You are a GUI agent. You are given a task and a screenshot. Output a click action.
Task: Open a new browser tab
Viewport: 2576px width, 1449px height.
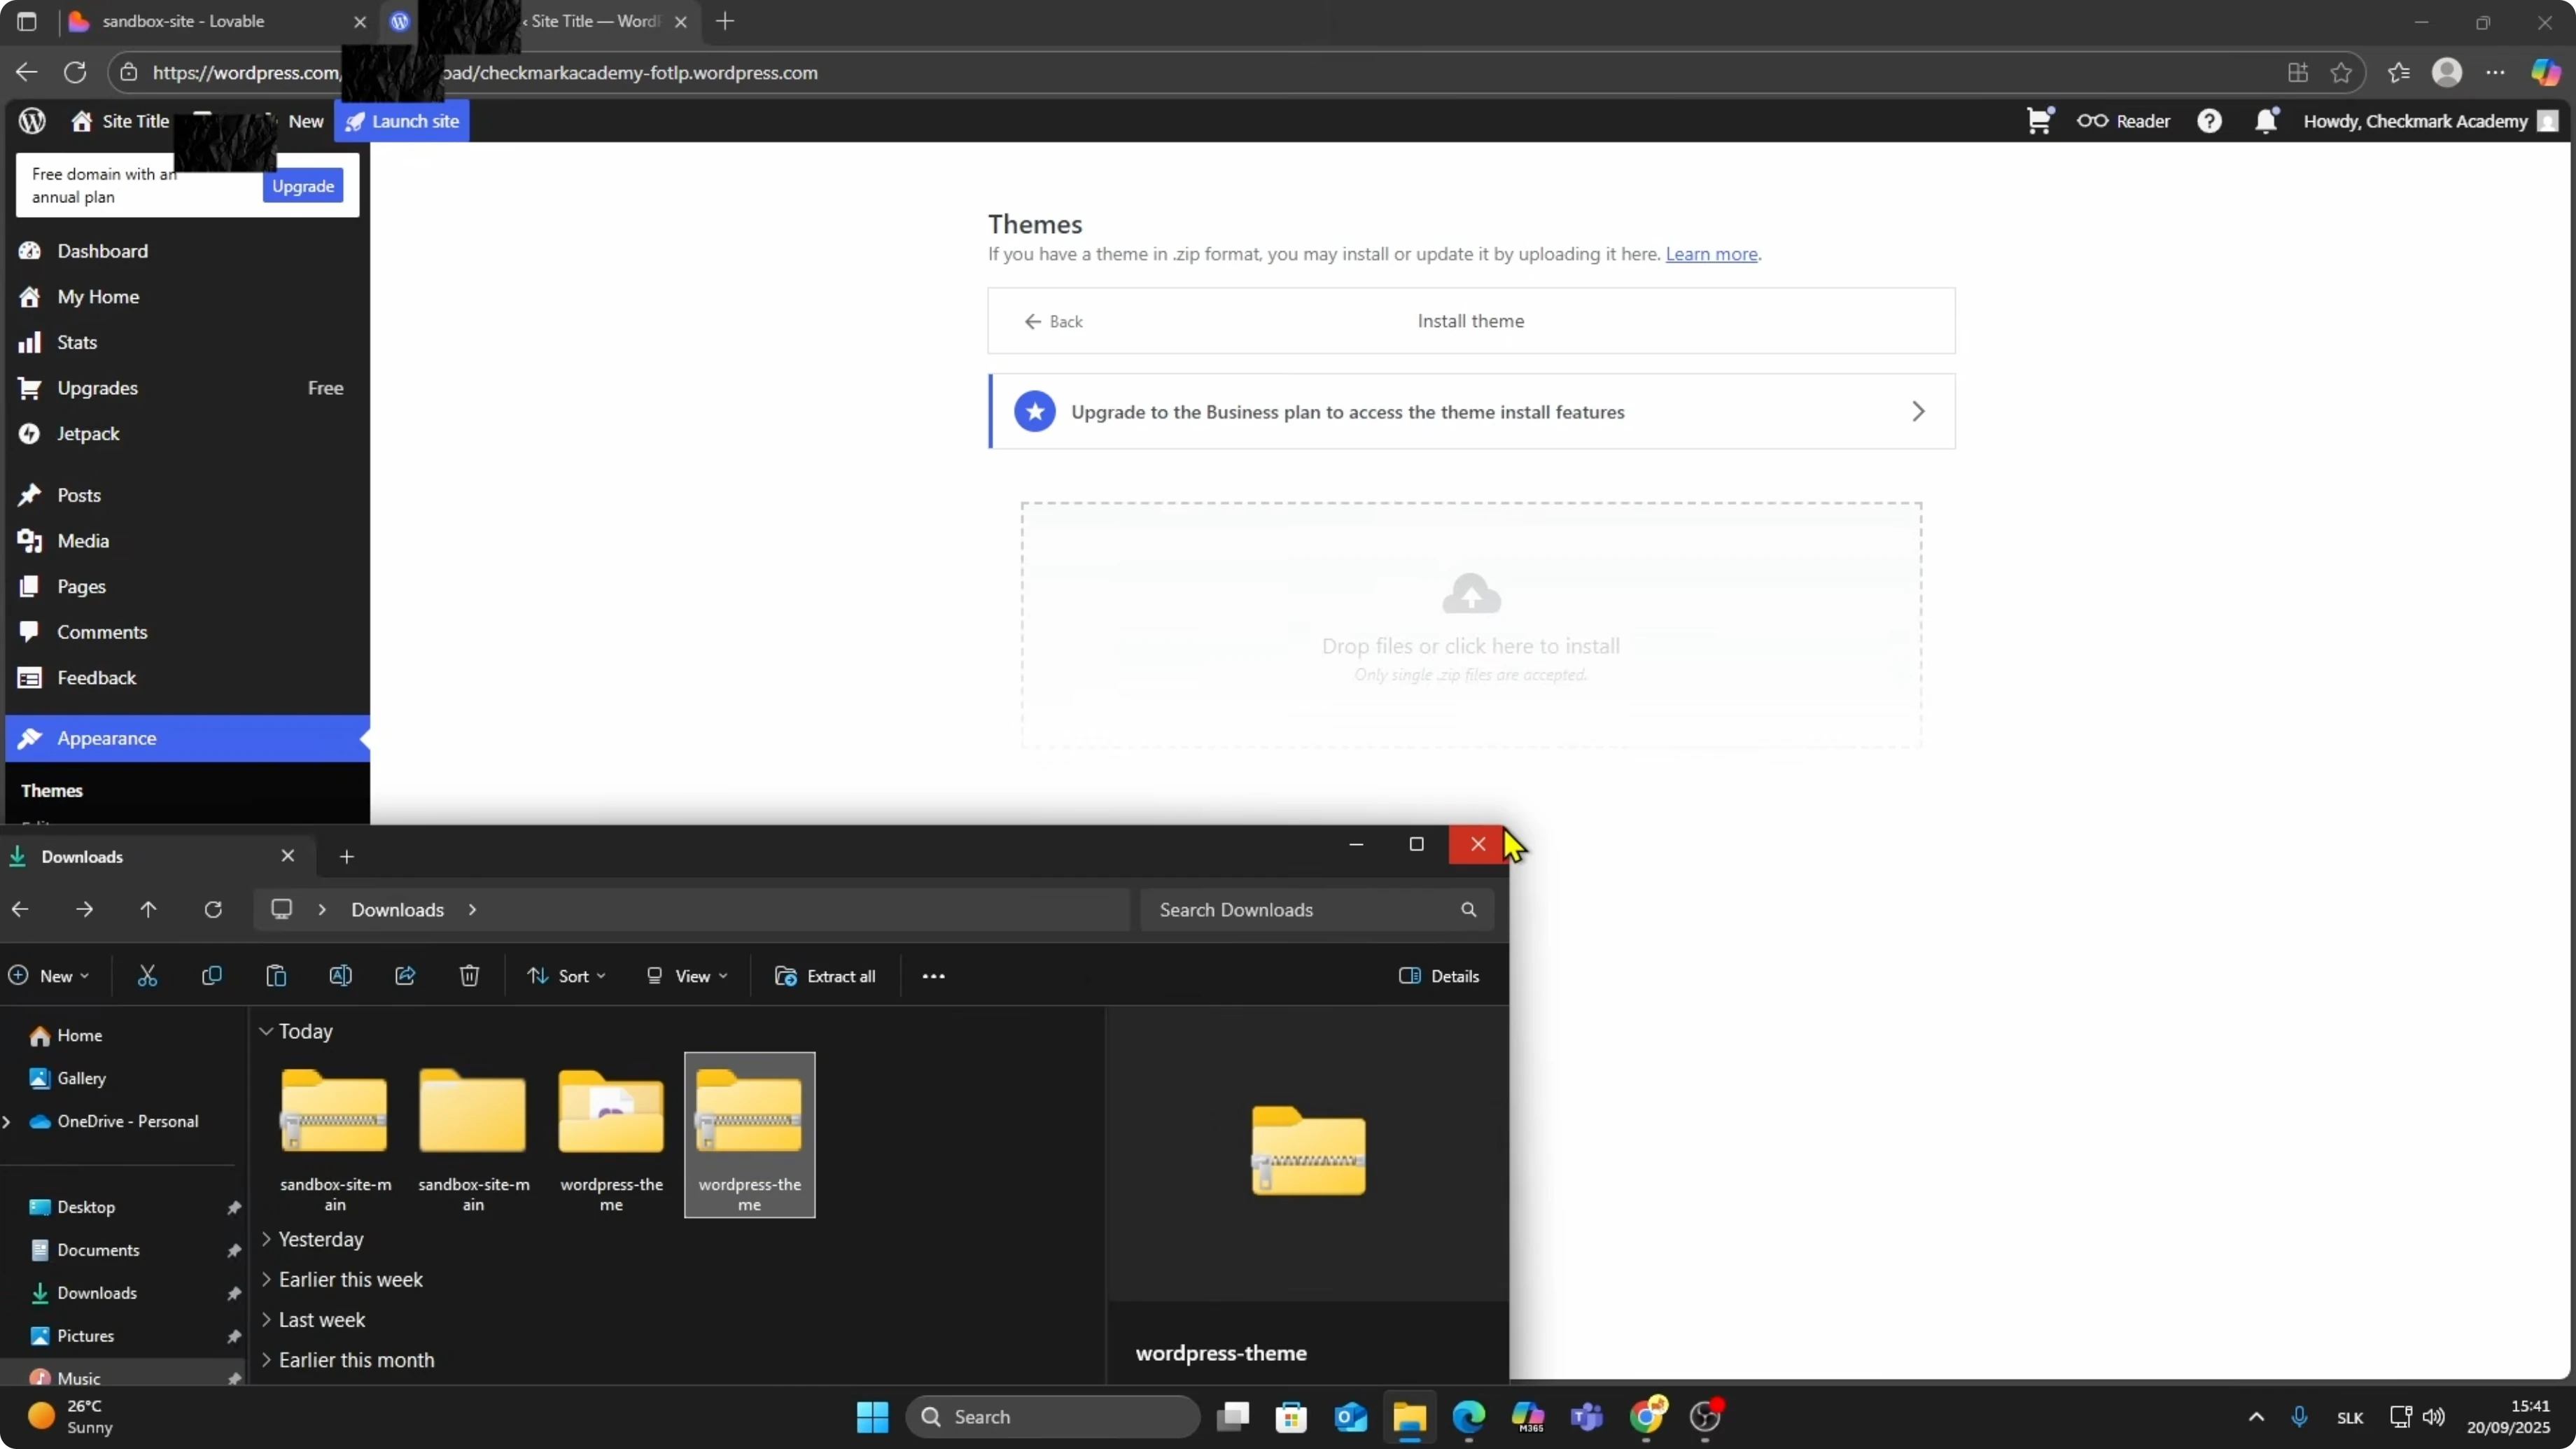(x=725, y=21)
